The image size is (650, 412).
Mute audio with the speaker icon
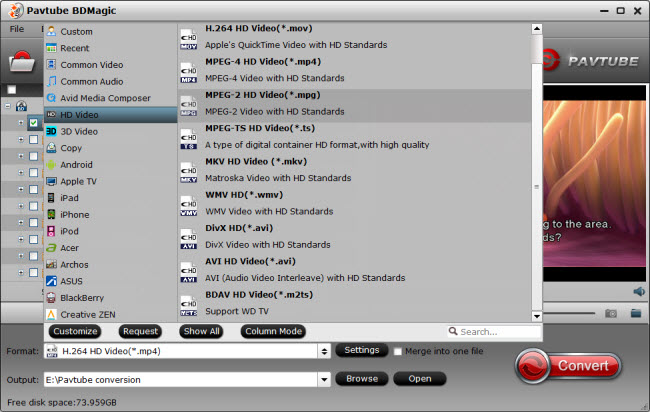[x=639, y=292]
